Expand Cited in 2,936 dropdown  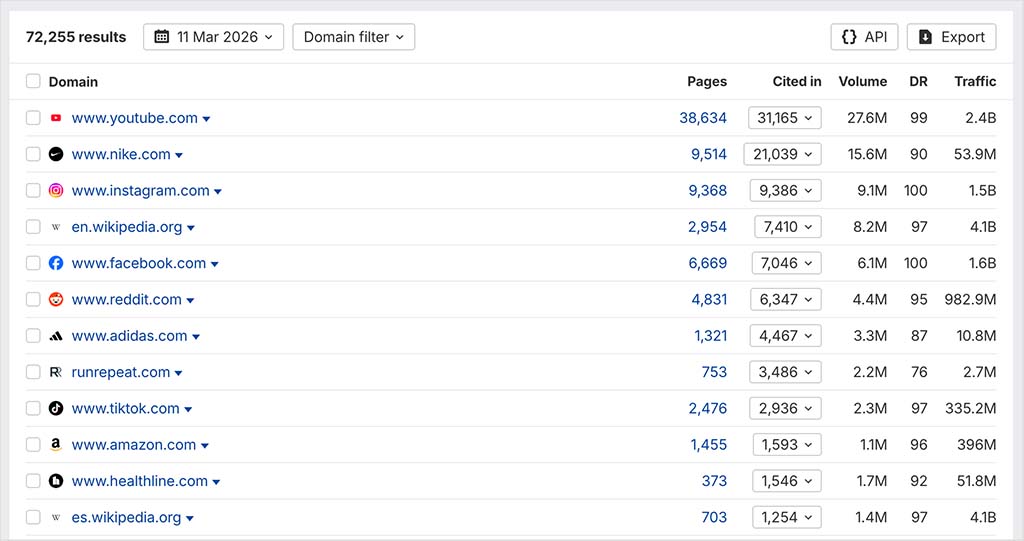[786, 408]
